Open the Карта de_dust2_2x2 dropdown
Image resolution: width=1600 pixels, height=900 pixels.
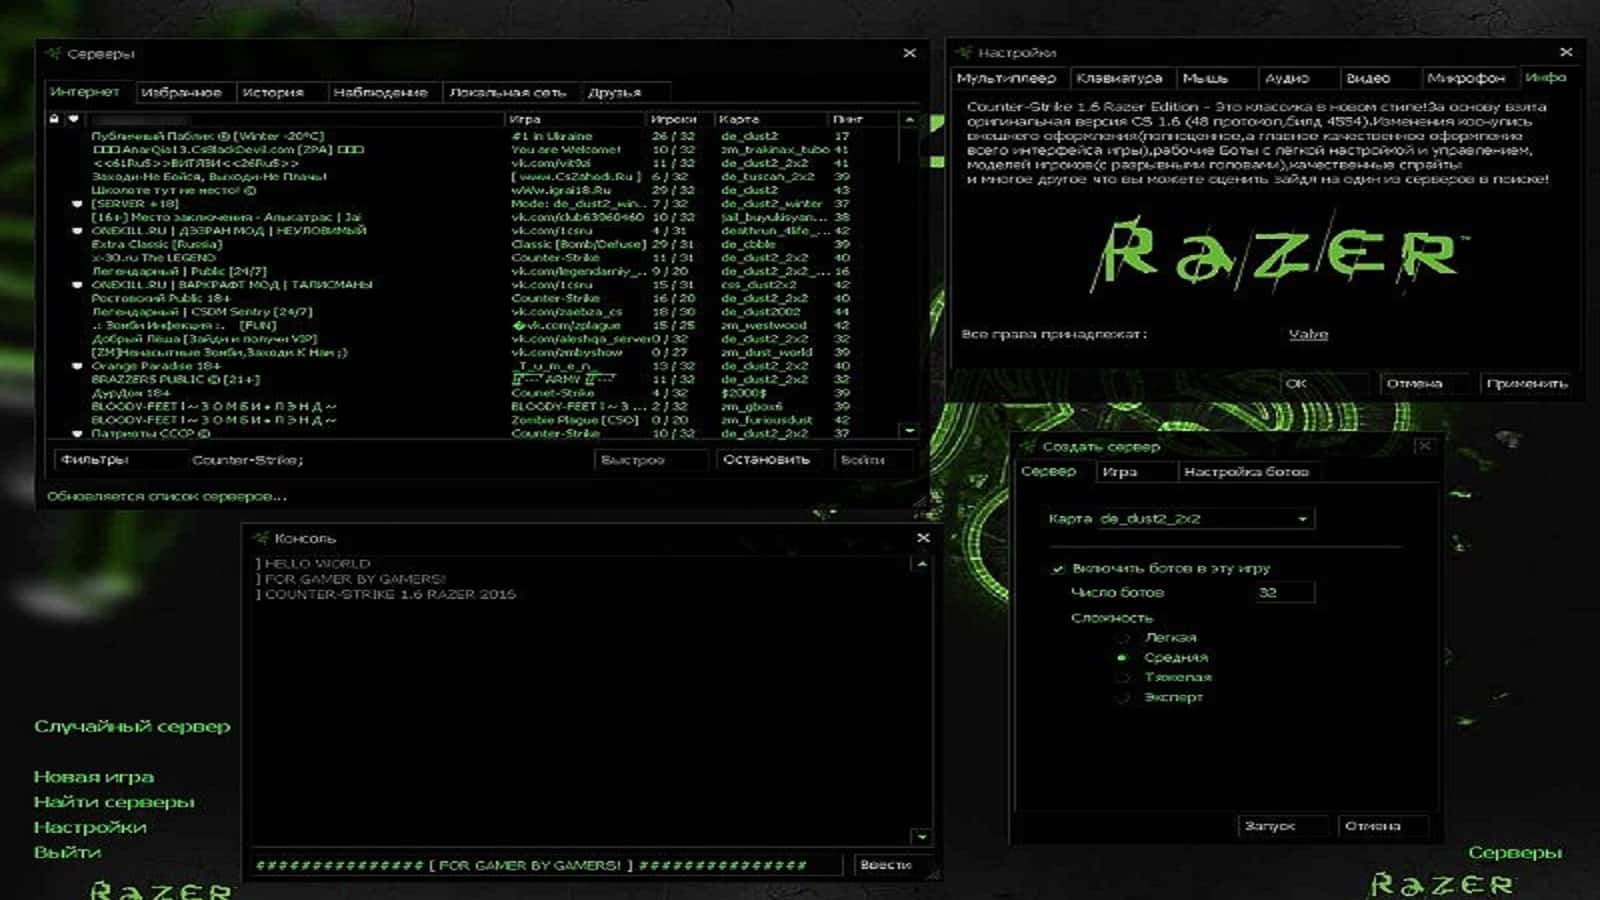pos(1205,519)
